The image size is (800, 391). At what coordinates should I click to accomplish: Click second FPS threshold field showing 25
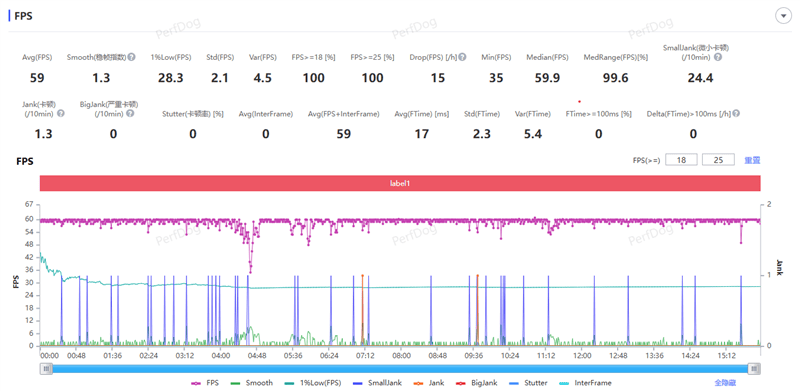[718, 160]
